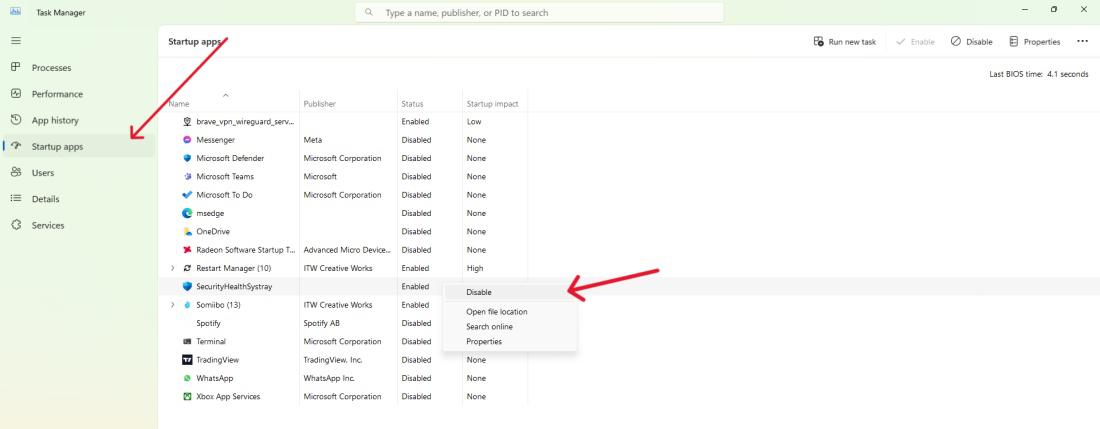Switch to the App history tab
1100x429 pixels.
(79, 120)
